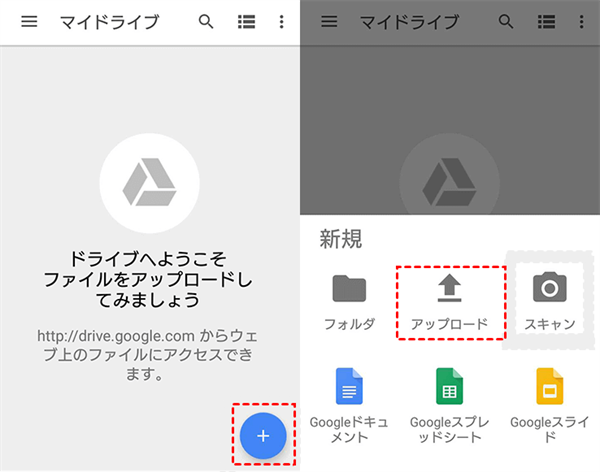Screen dimensions: 600x472
Task: Tap http://drive.google.com description text
Action: click(148, 354)
